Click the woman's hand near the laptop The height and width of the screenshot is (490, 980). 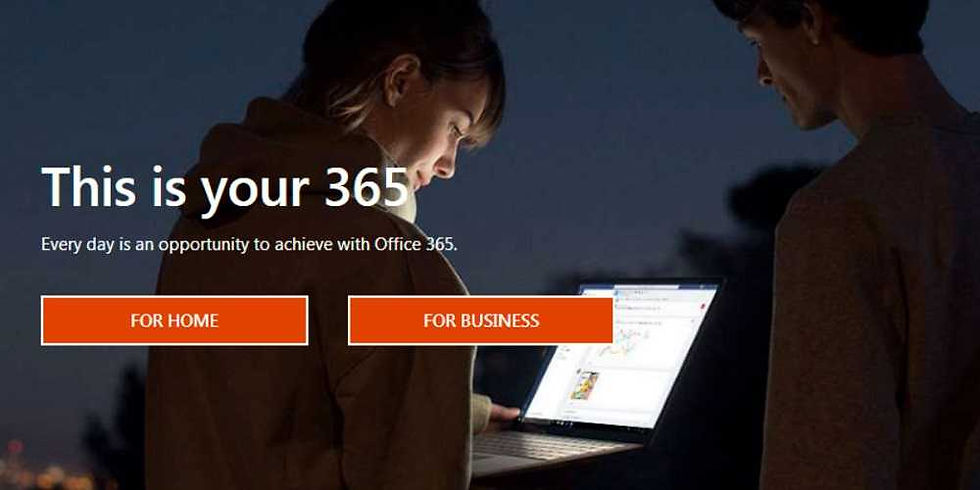[x=503, y=417]
